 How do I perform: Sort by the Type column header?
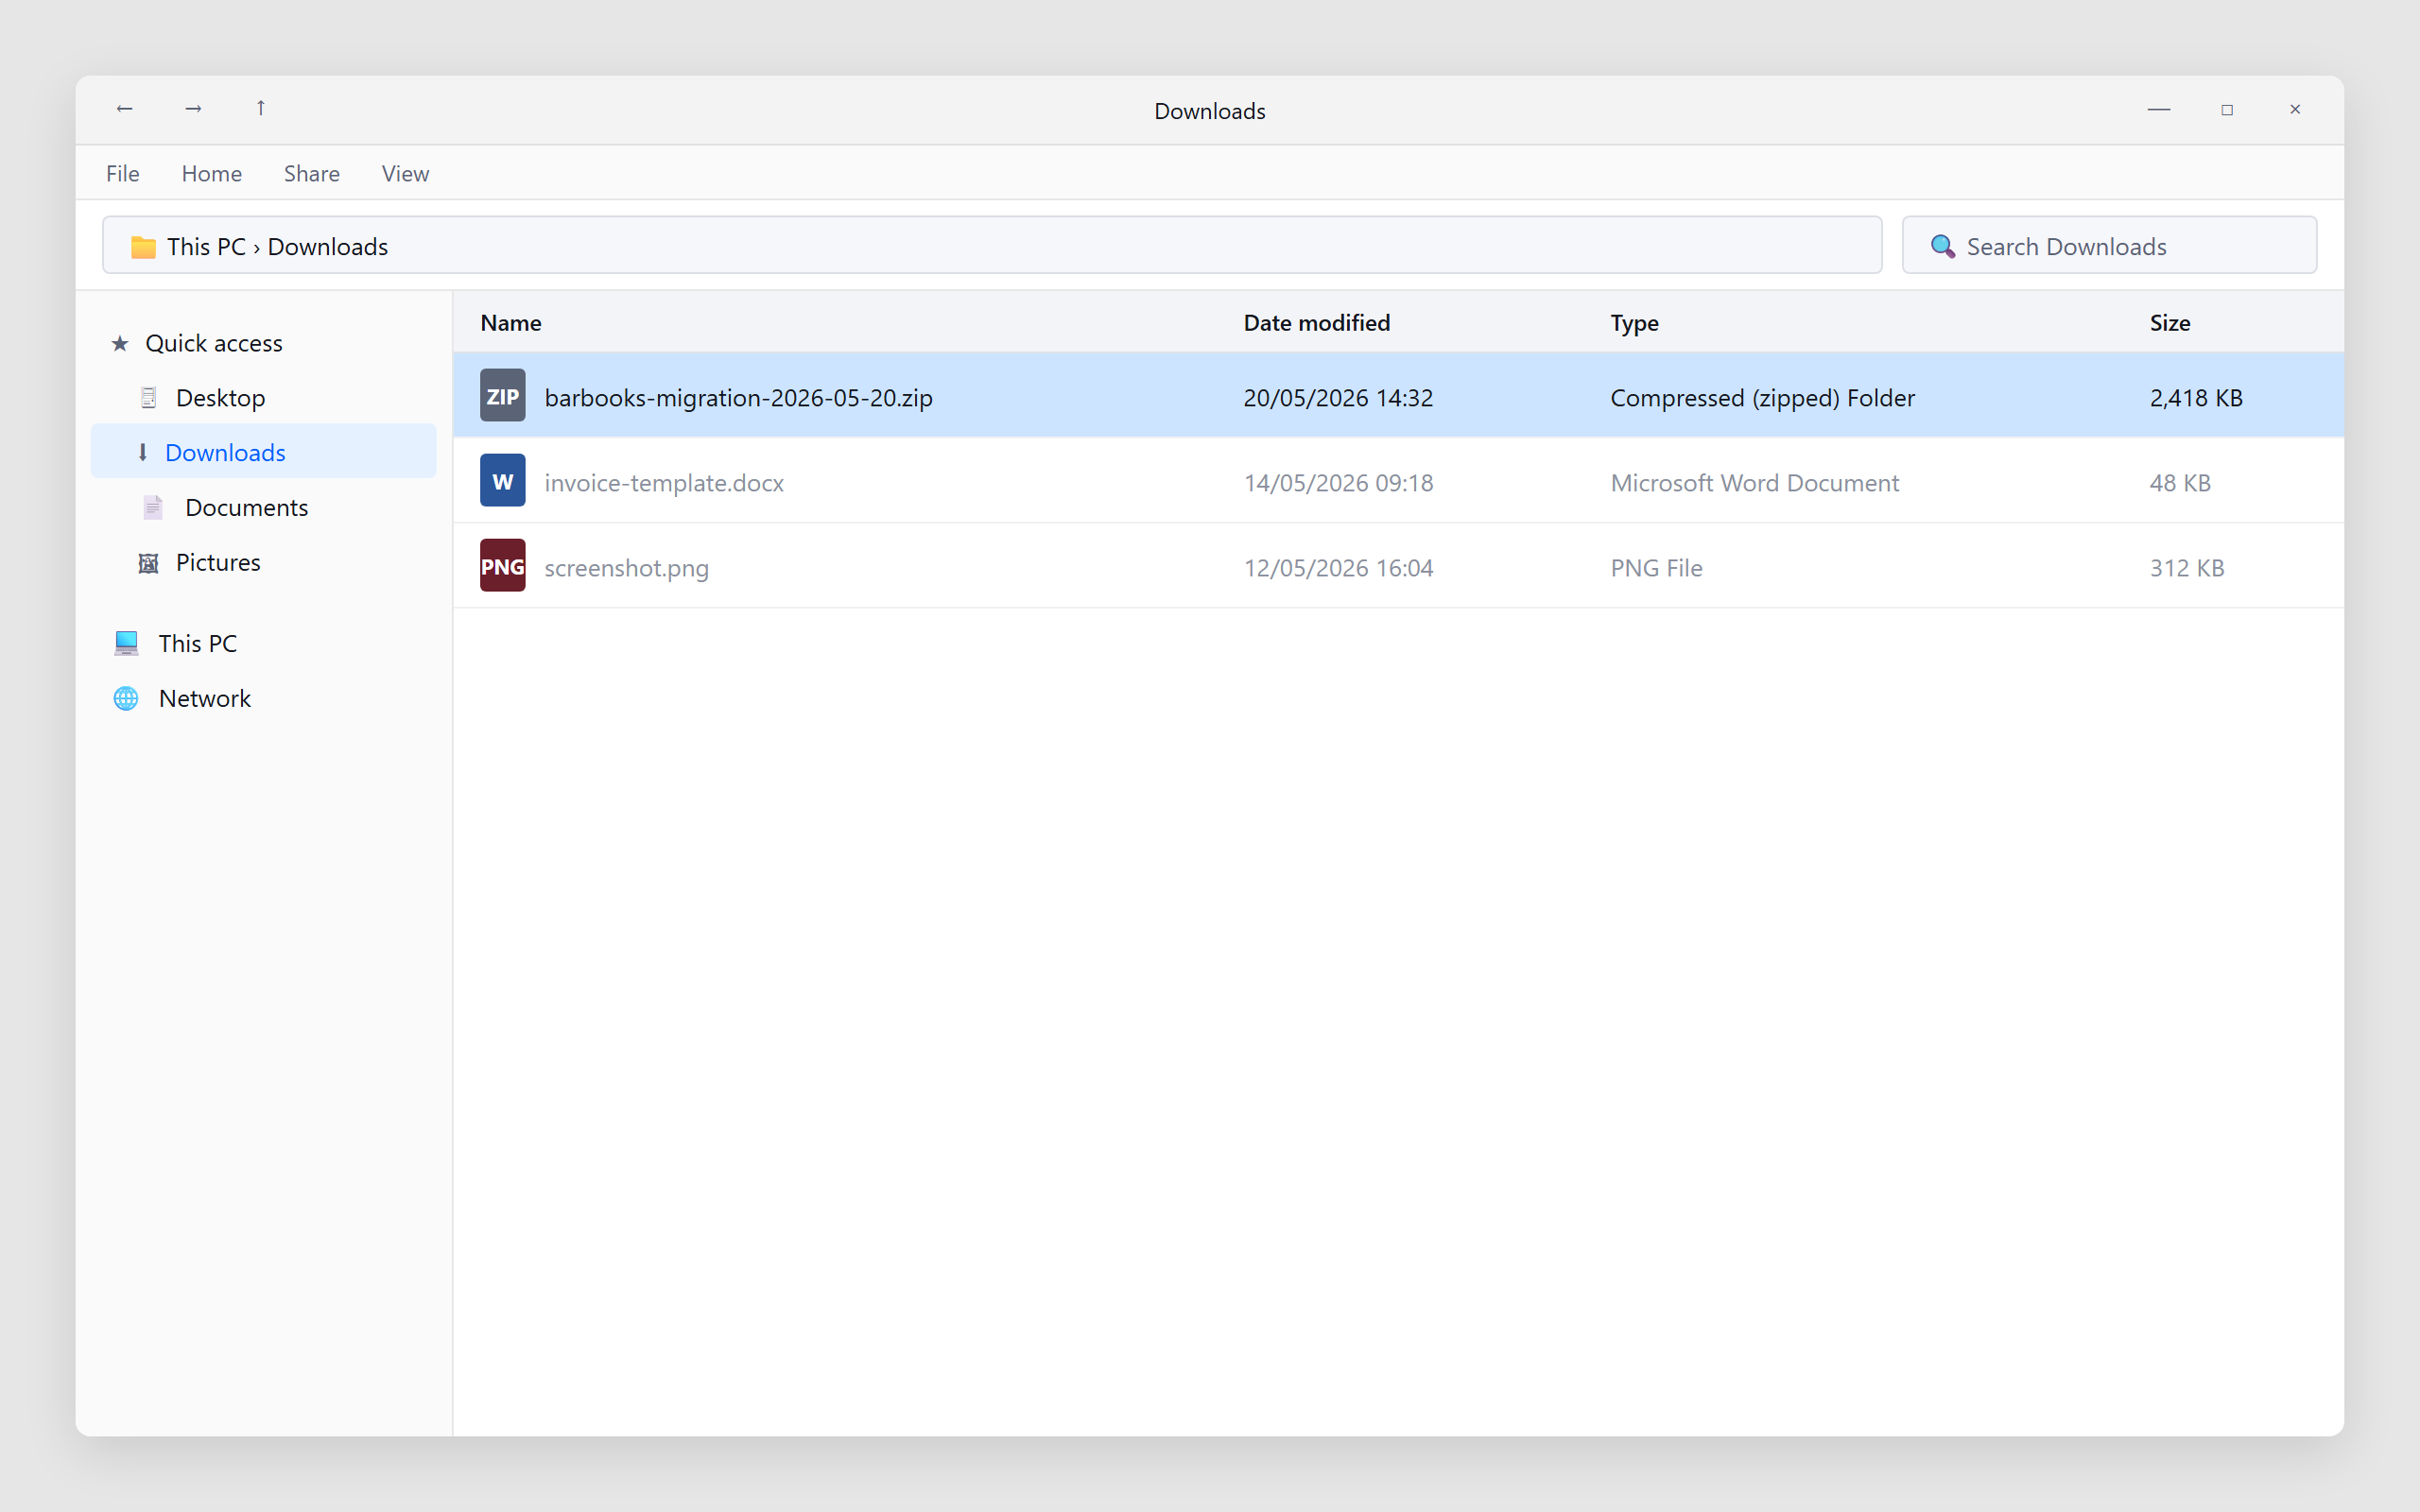click(1634, 323)
